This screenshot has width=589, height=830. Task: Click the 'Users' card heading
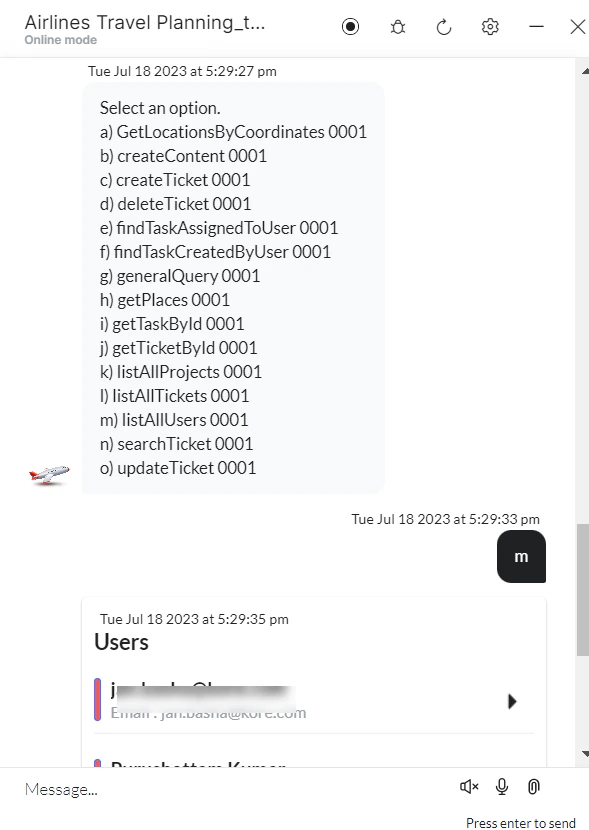coord(121,642)
